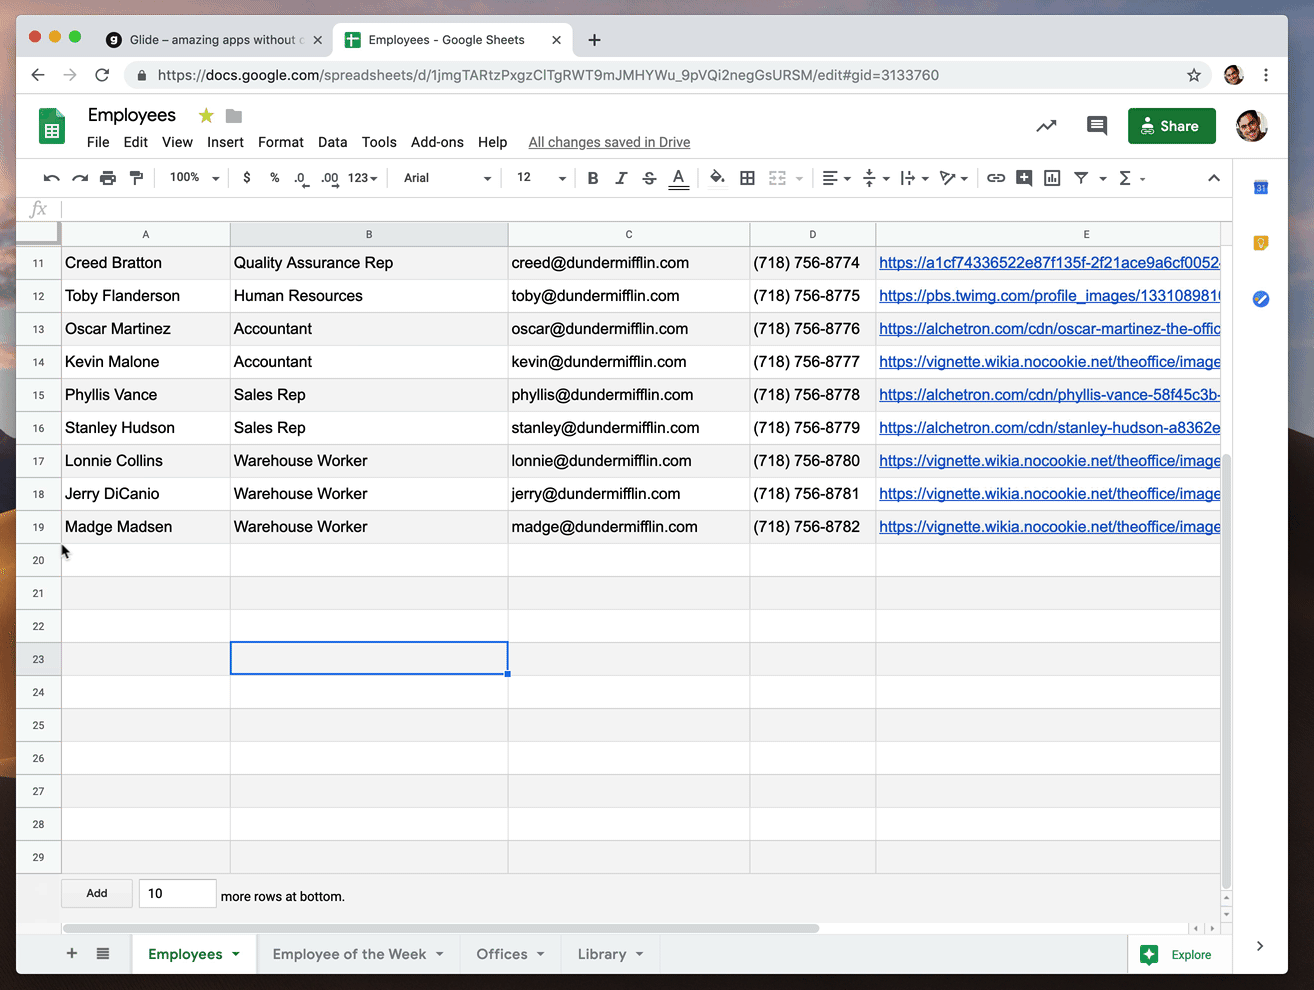Open the Data menu

point(332,142)
